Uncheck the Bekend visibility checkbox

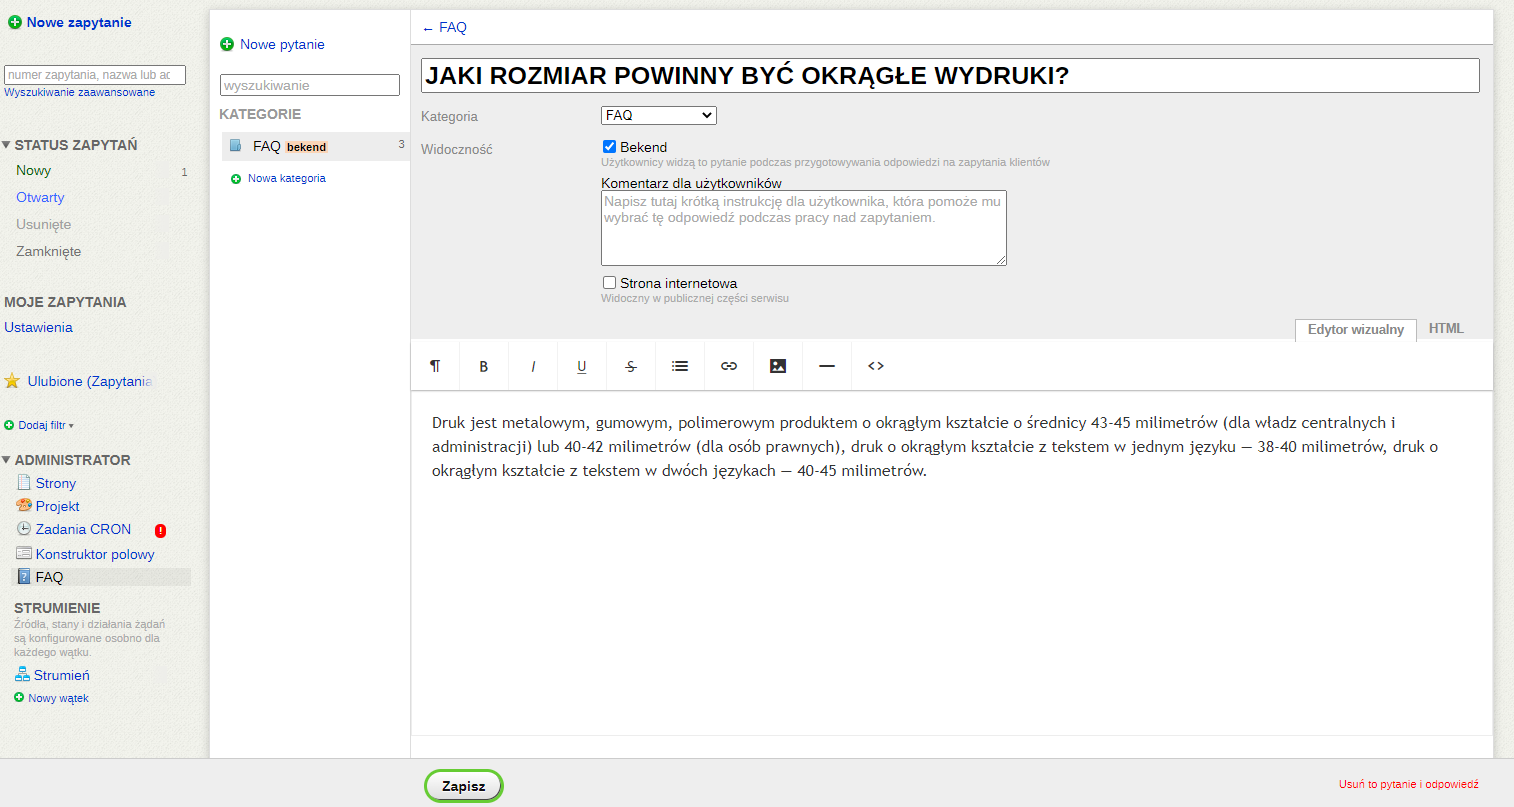tap(609, 146)
